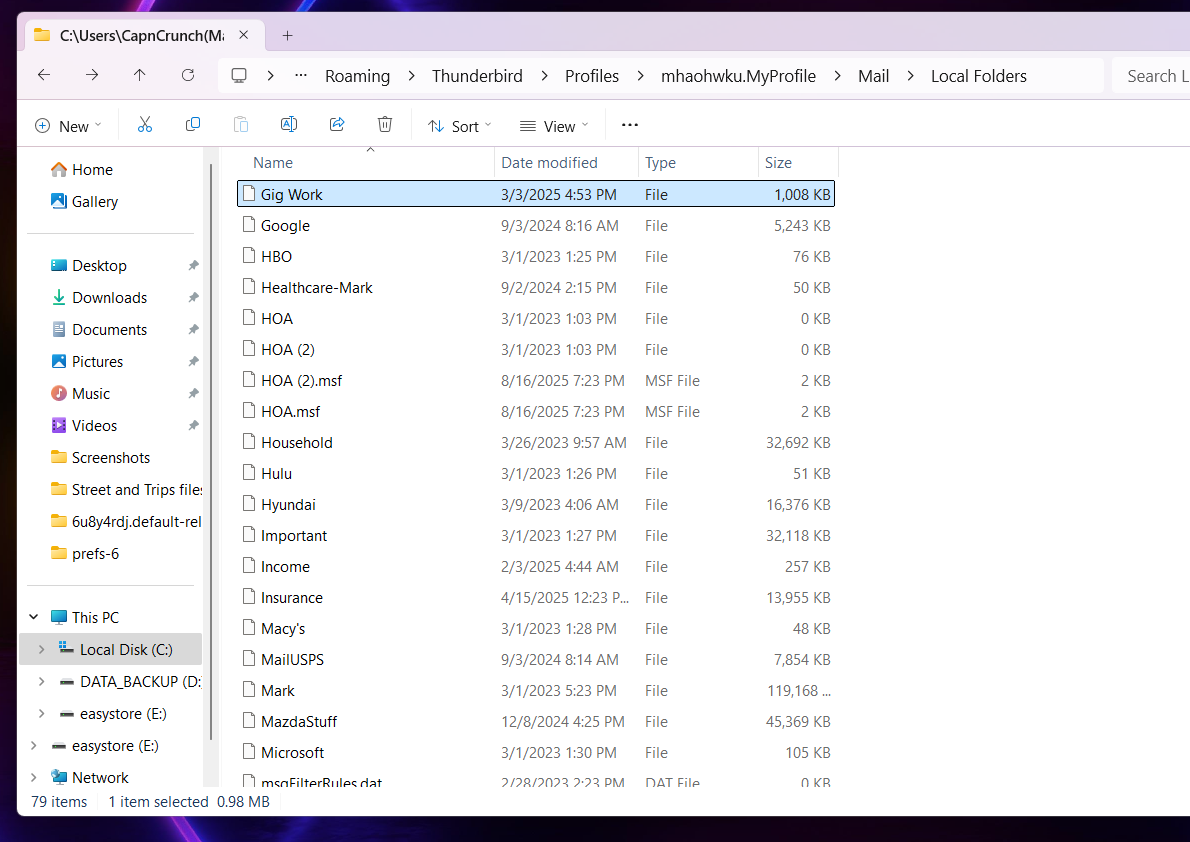Expand the Local Disk (C:) tree node
The image size is (1190, 842).
41,650
